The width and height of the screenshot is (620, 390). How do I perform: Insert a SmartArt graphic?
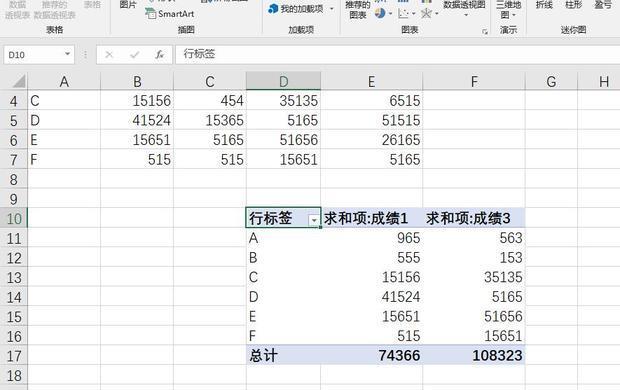coord(170,14)
